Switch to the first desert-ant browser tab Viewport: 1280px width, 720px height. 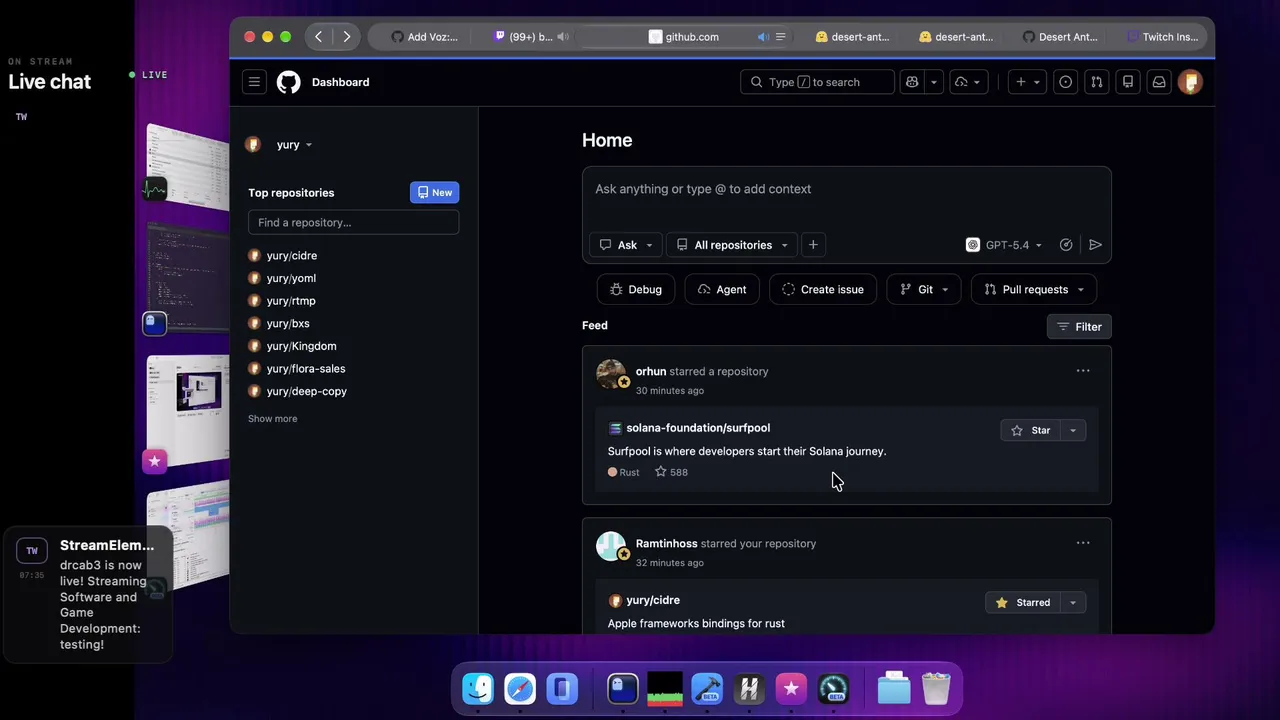click(x=852, y=37)
